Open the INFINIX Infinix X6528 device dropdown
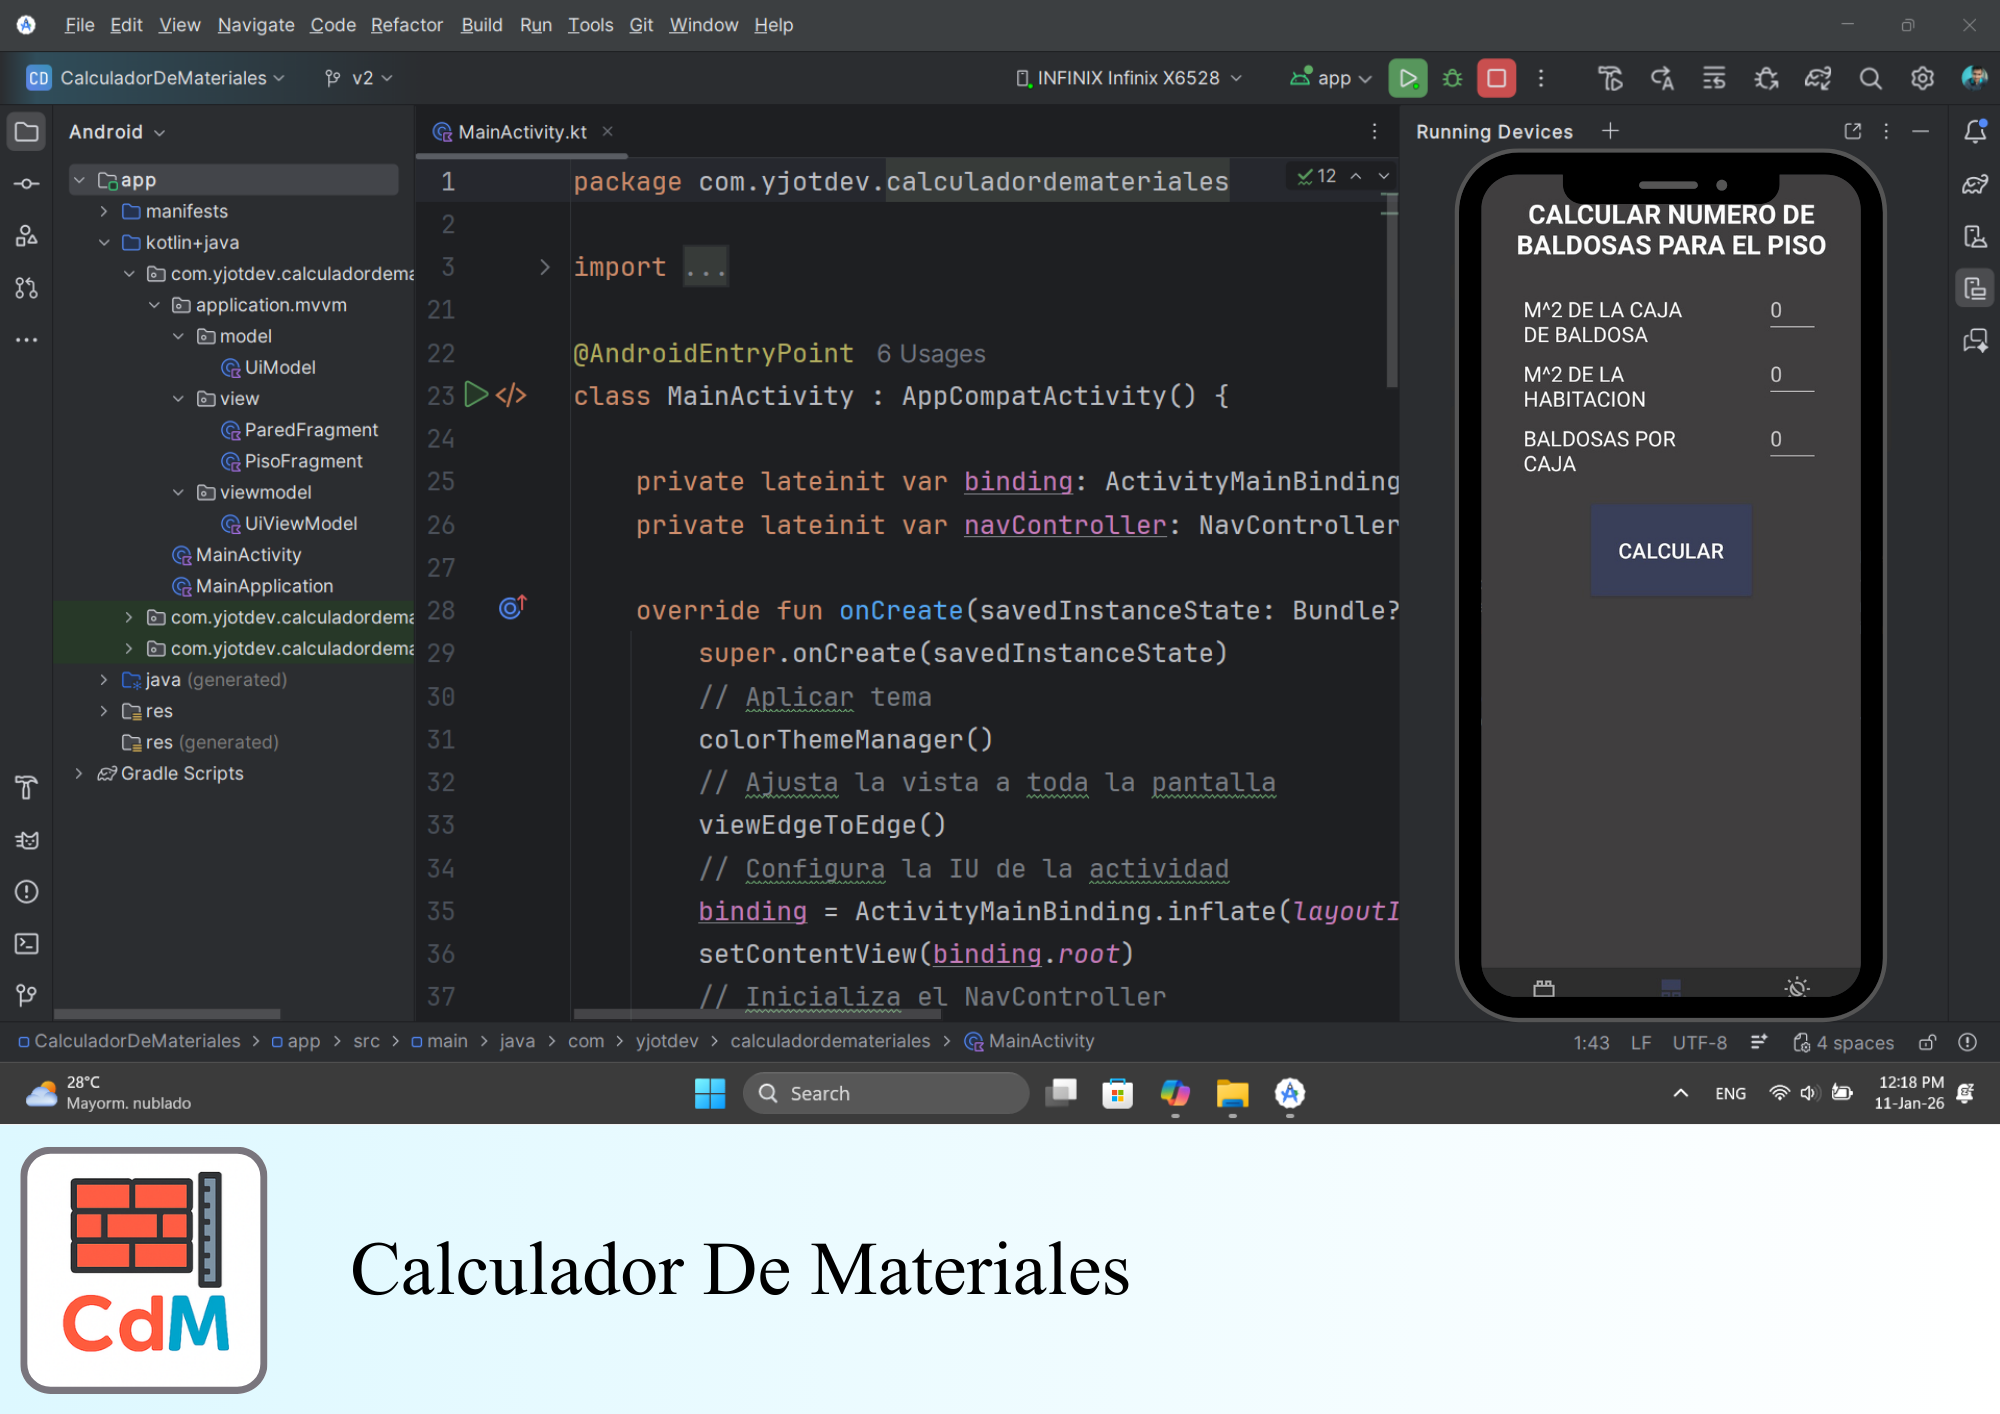2000x1414 pixels. pyautogui.click(x=1128, y=78)
